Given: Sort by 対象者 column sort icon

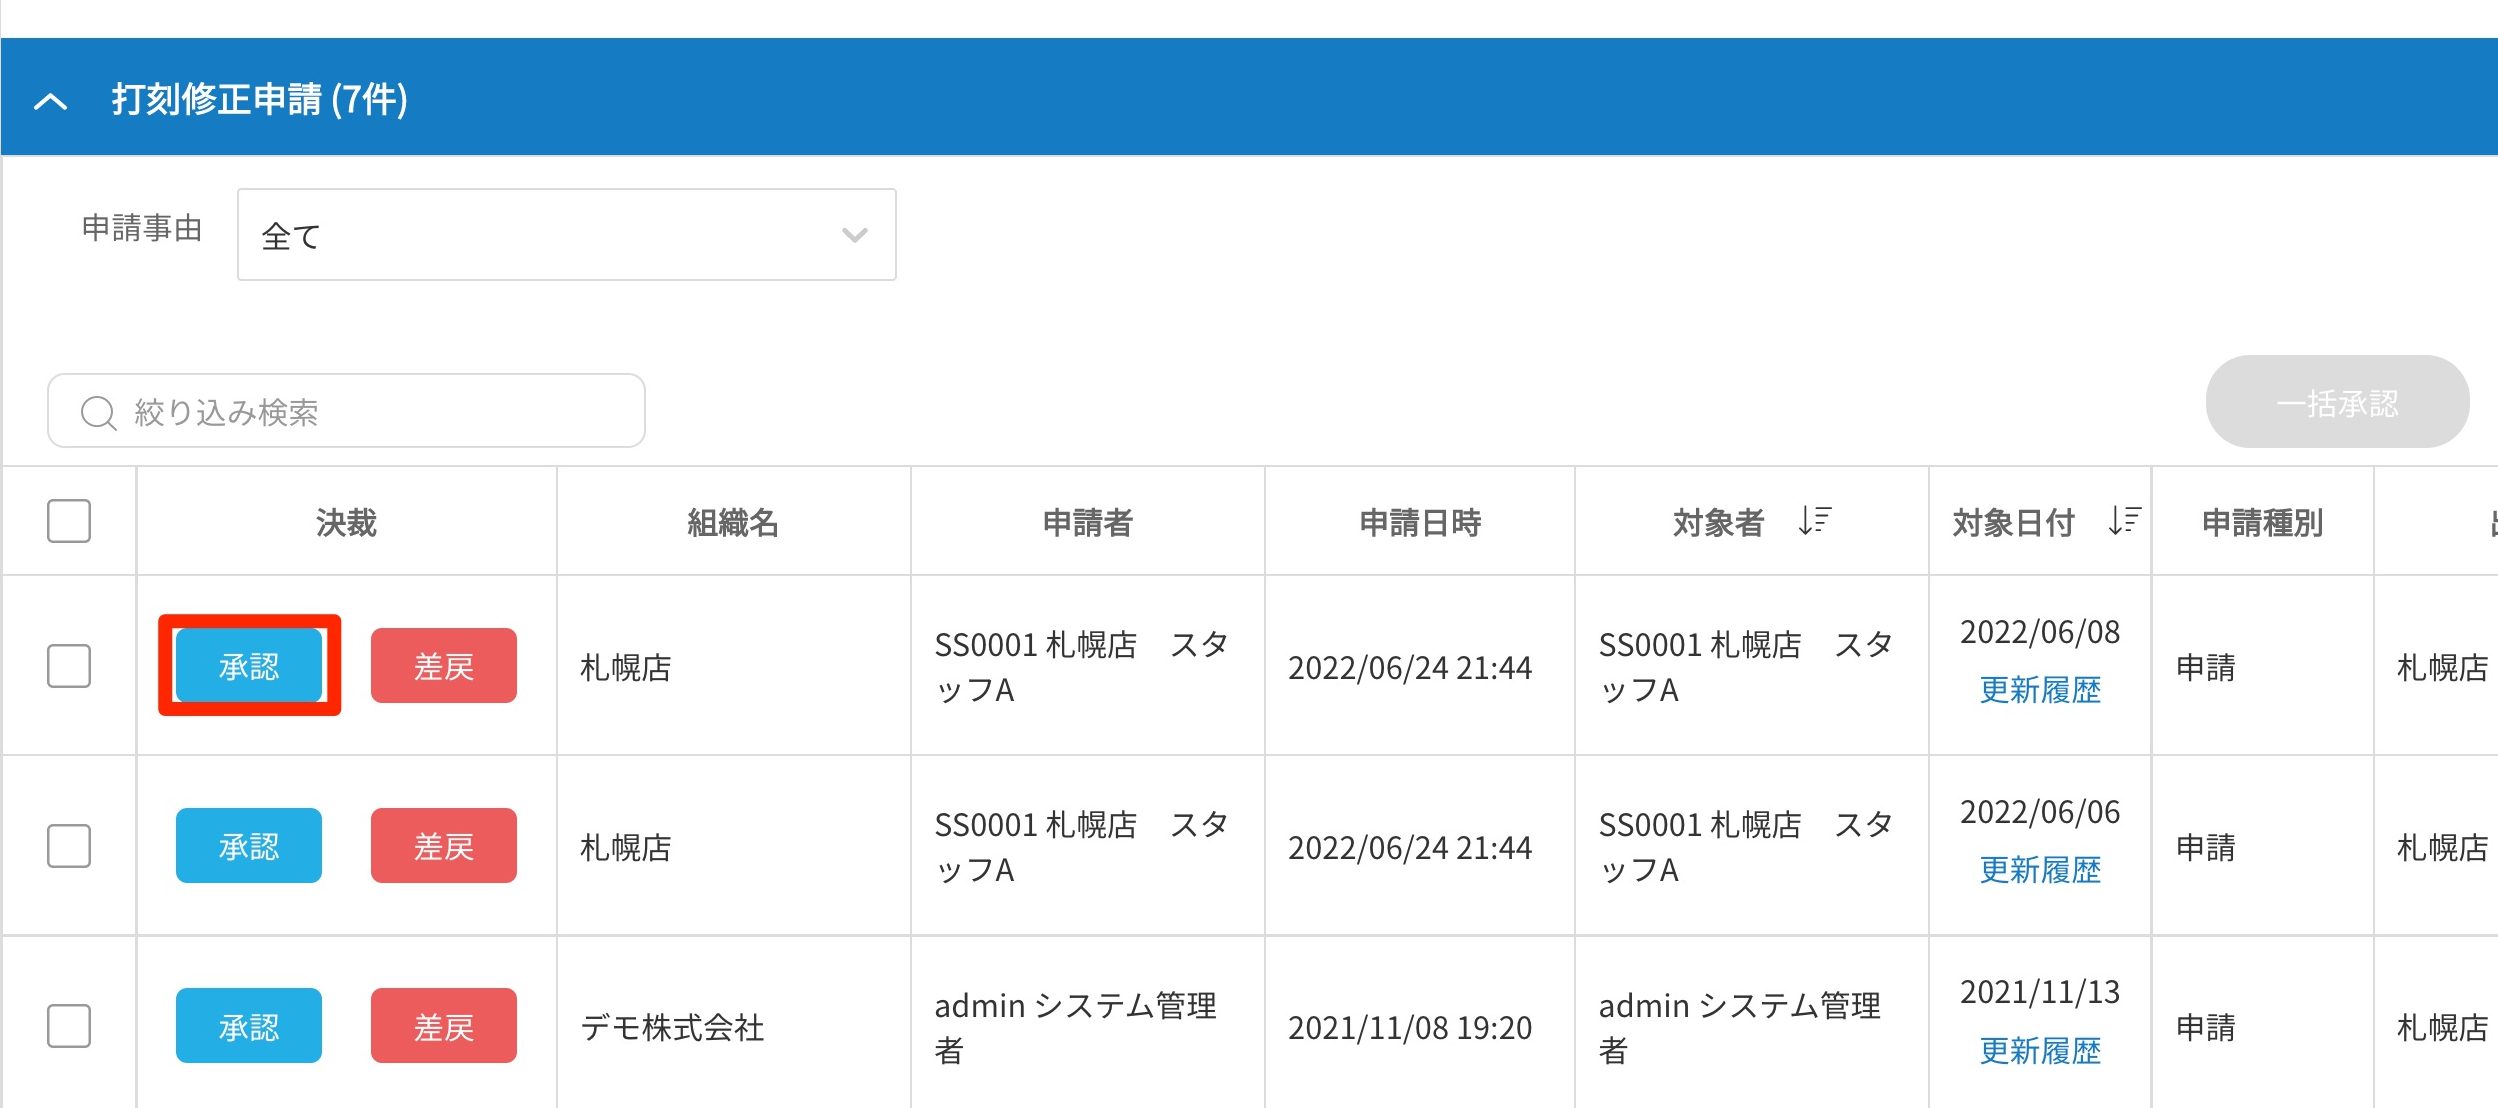Looking at the screenshot, I should 1814,521.
